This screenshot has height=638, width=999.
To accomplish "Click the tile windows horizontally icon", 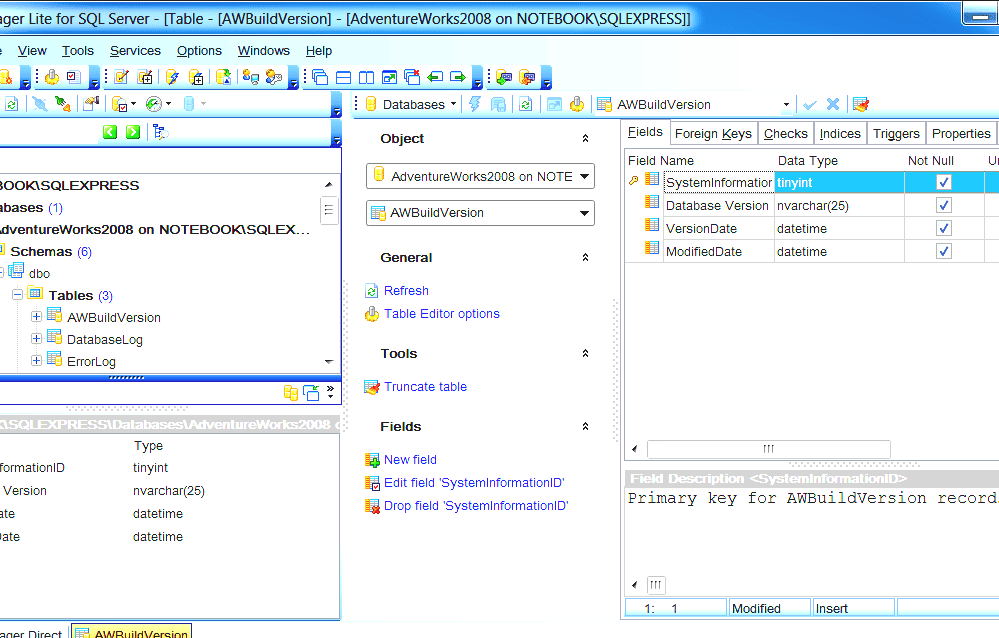I will pos(343,77).
